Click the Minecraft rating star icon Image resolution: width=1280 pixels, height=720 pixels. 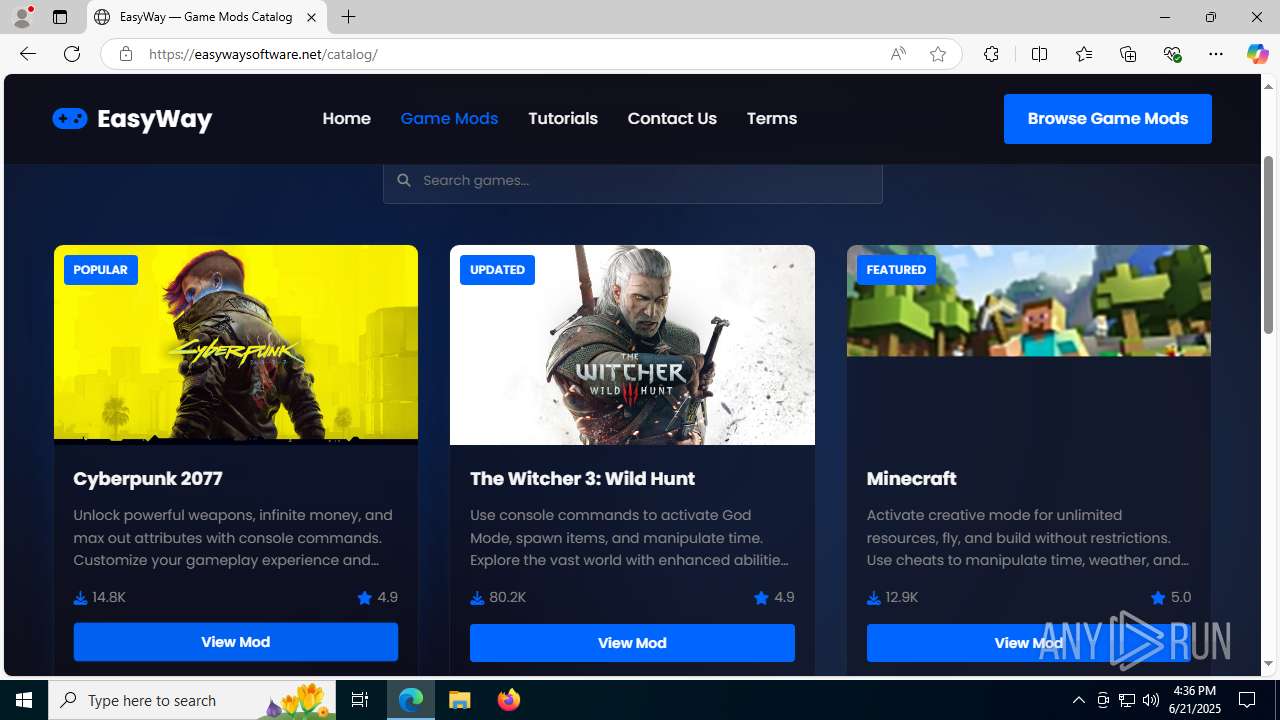pyautogui.click(x=1158, y=597)
